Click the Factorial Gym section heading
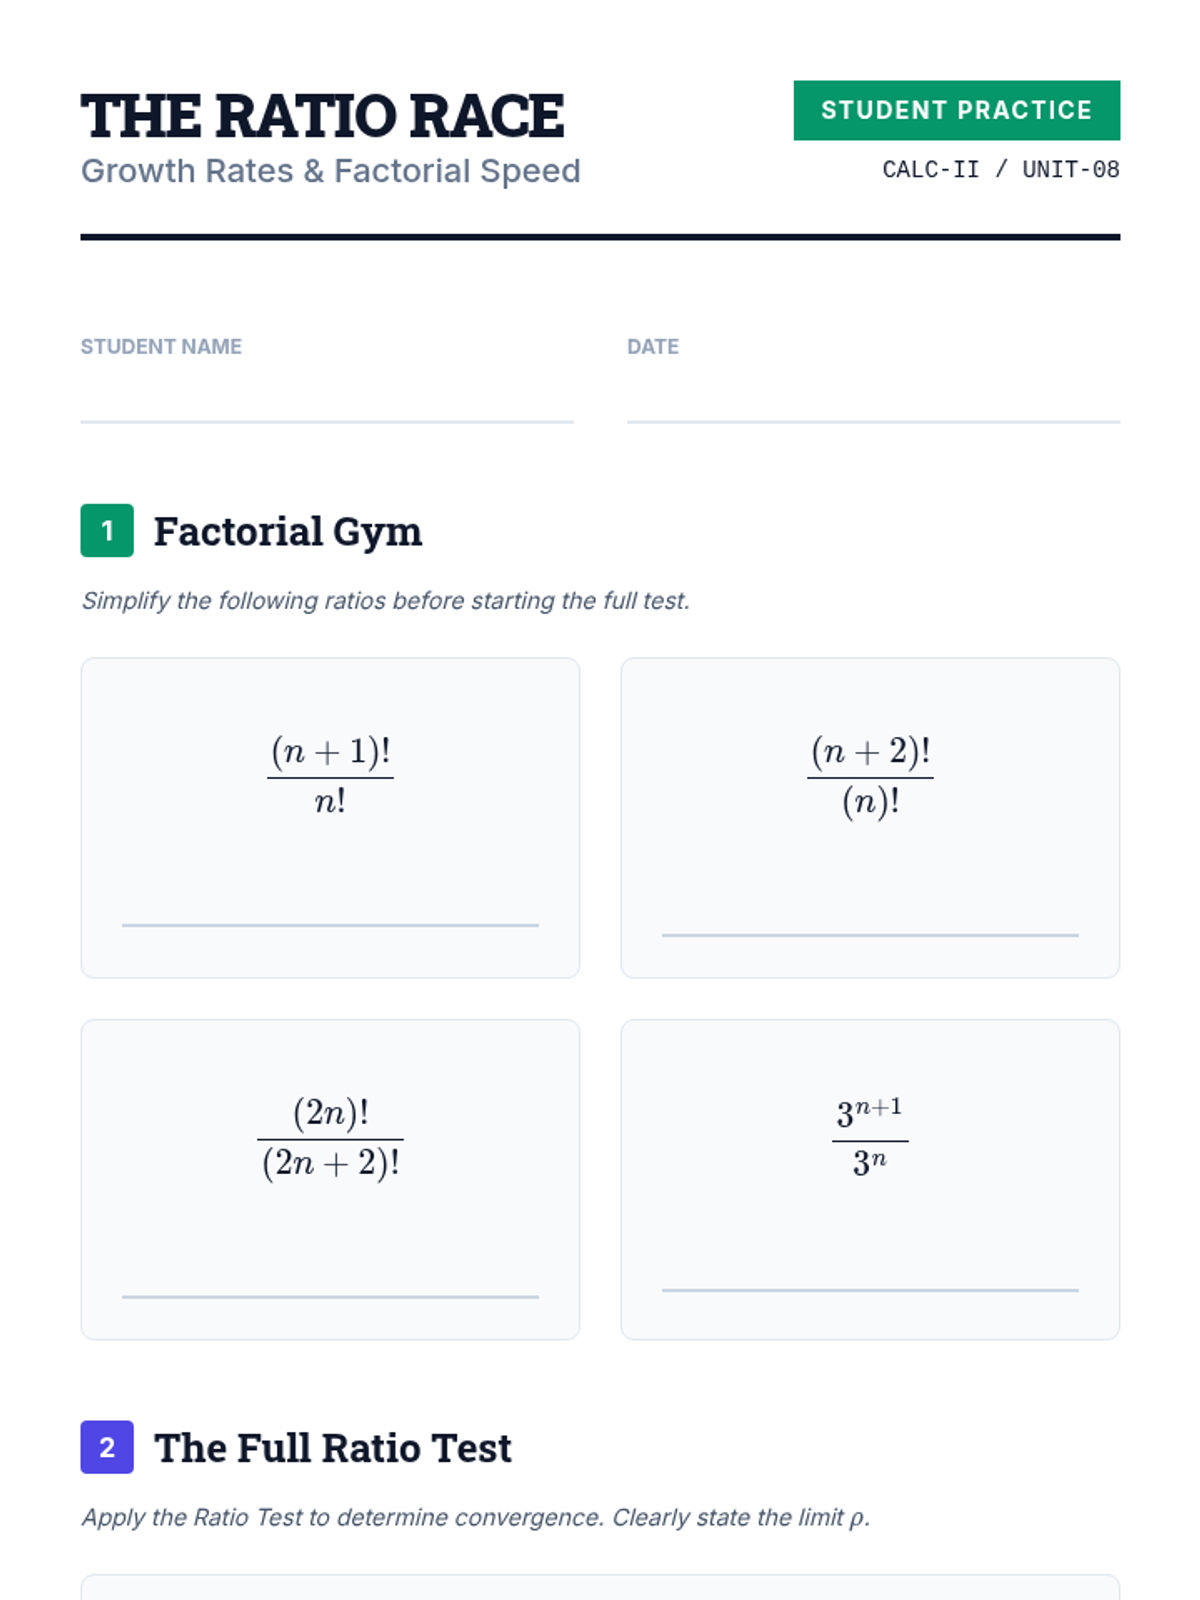 (x=288, y=531)
